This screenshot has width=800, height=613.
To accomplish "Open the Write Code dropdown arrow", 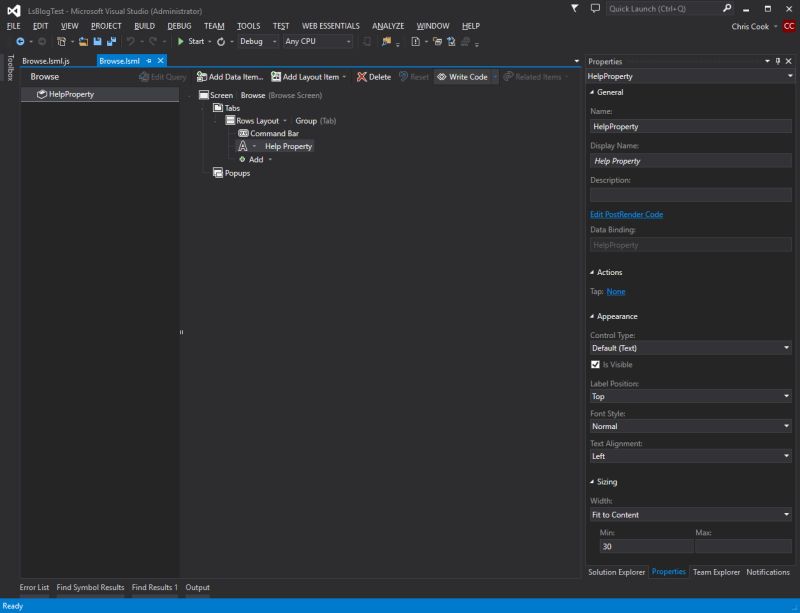I will (494, 77).
